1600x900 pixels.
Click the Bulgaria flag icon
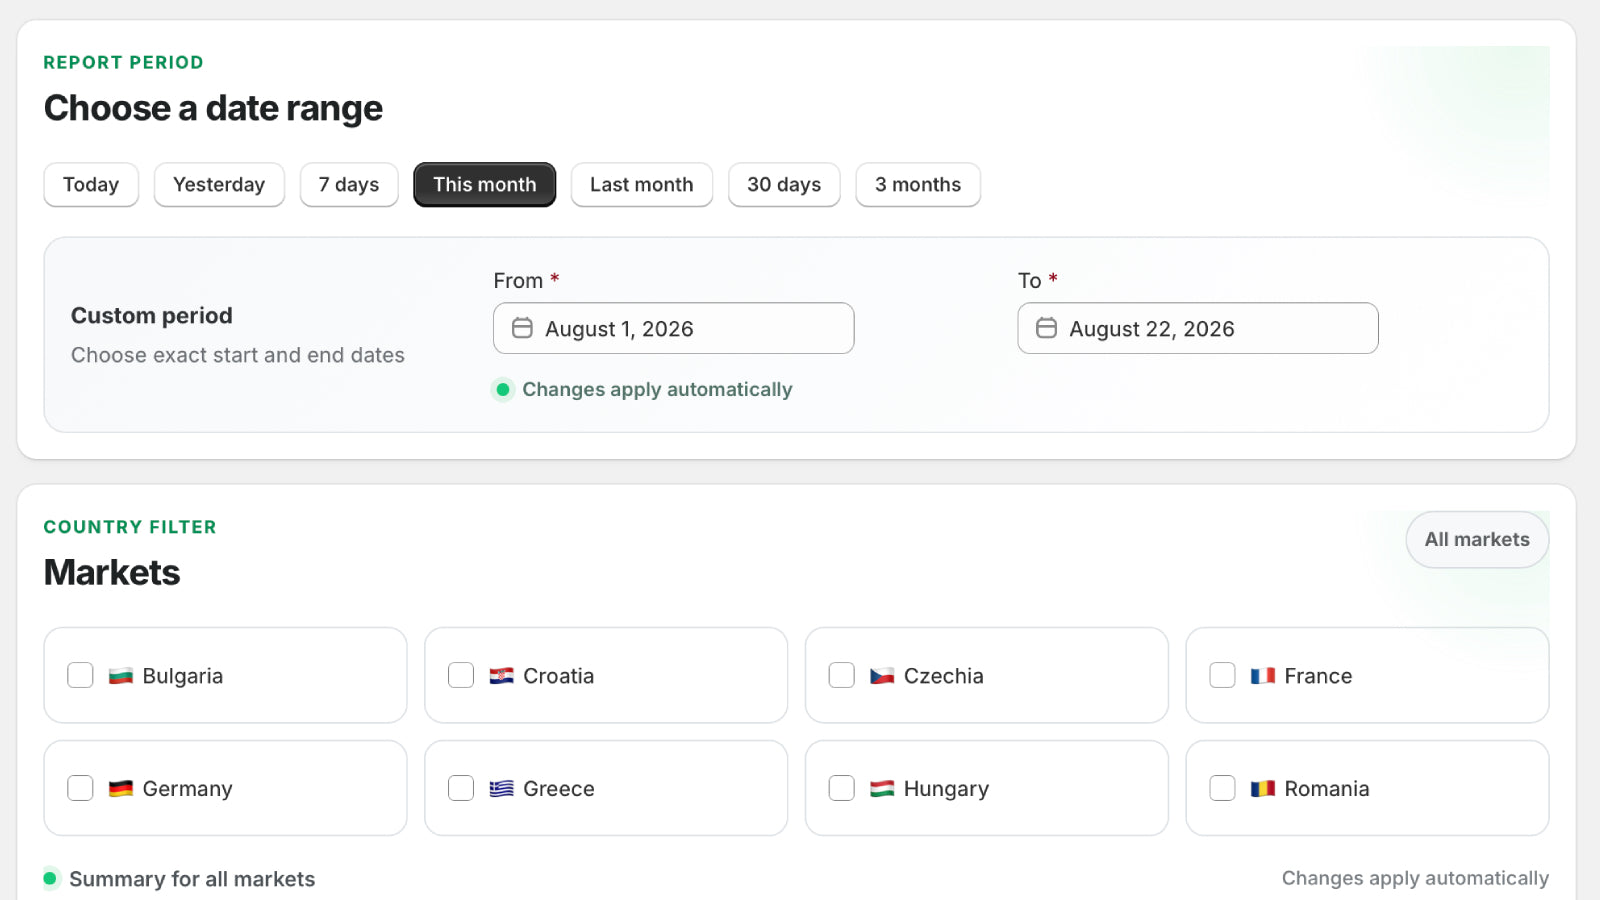121,676
